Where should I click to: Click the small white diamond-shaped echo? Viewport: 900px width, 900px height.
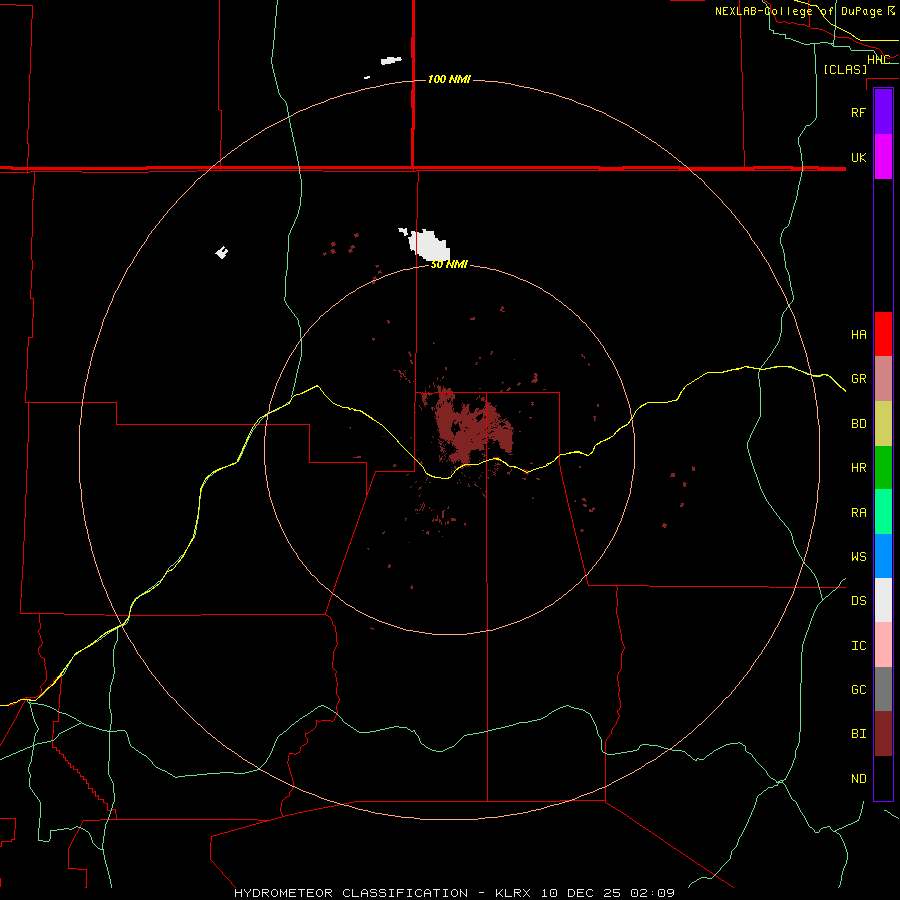pos(222,253)
